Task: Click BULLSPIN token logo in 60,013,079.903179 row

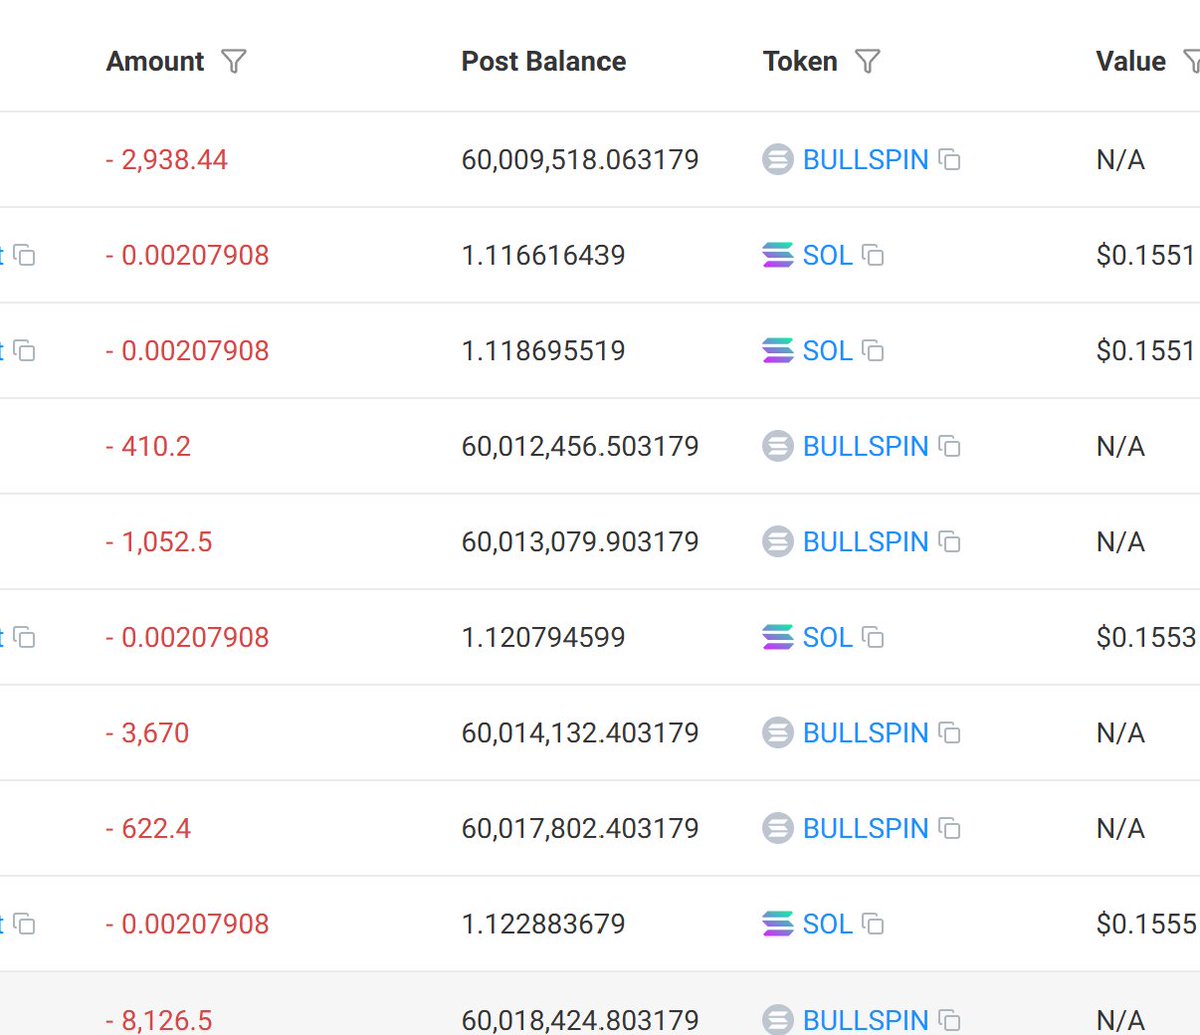Action: (778, 542)
